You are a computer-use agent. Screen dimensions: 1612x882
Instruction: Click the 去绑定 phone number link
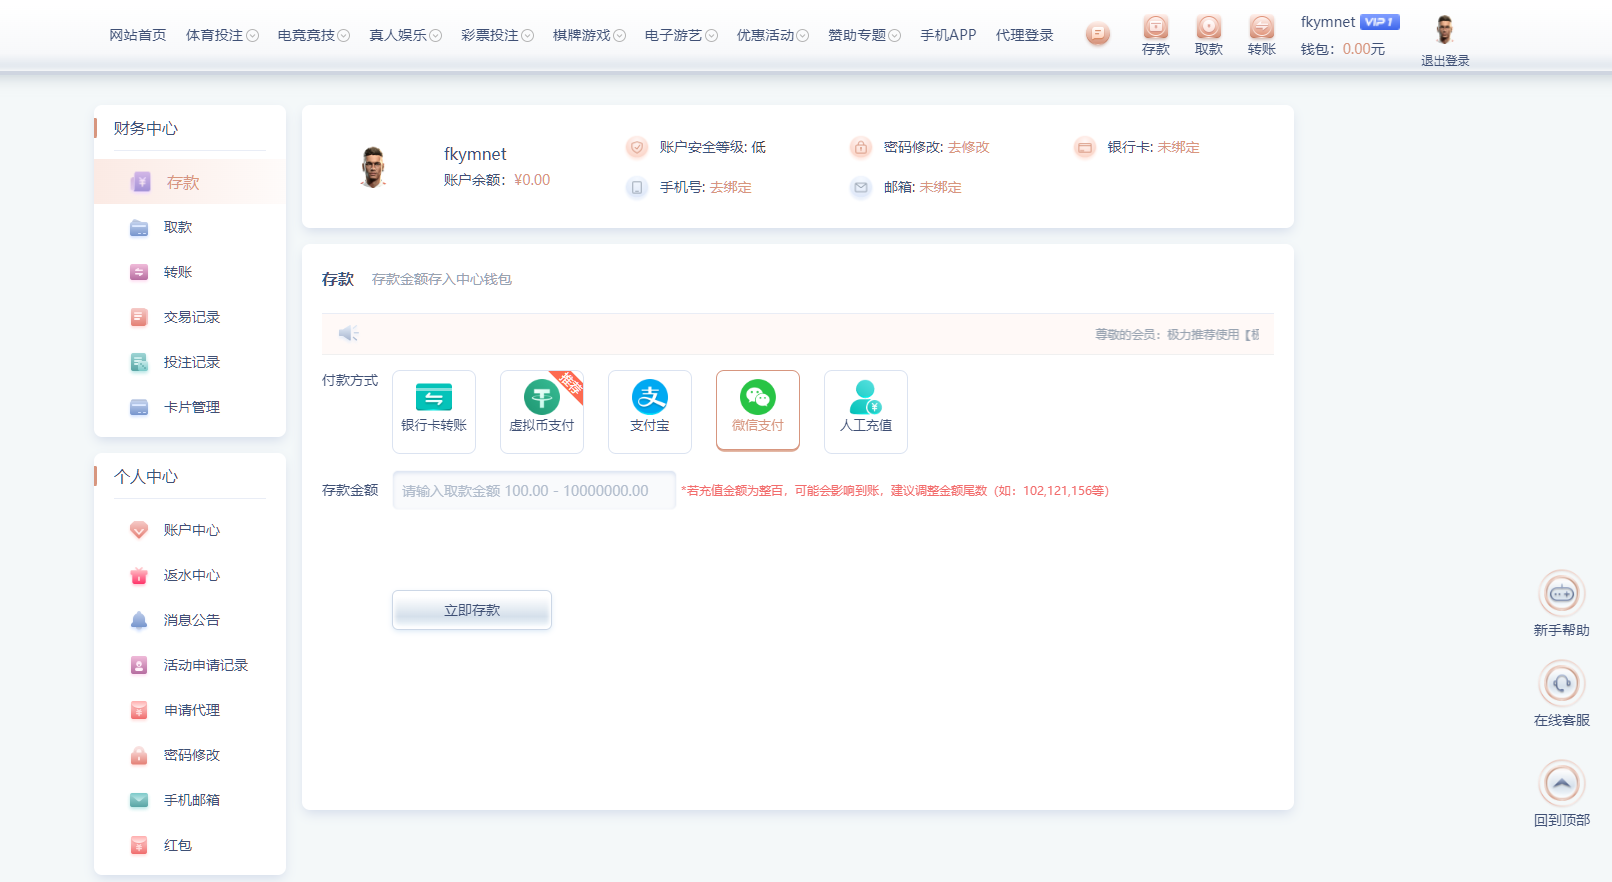pos(731,187)
